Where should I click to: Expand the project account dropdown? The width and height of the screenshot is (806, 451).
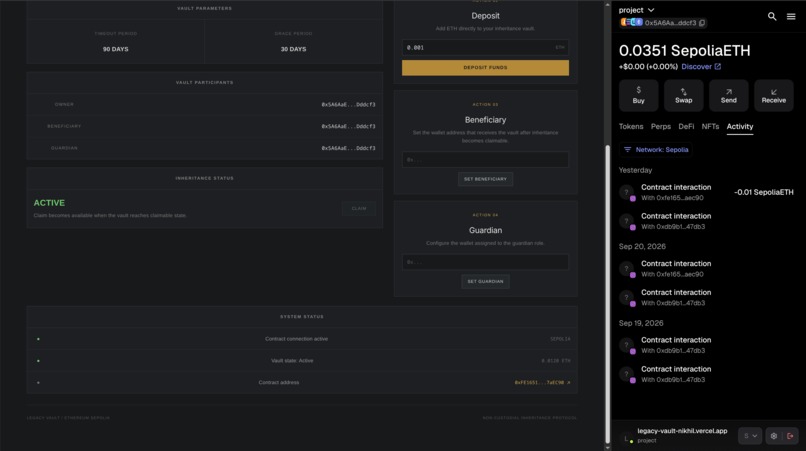tap(636, 10)
